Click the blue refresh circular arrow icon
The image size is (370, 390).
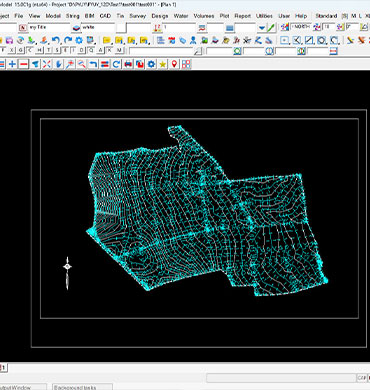[x=116, y=64]
